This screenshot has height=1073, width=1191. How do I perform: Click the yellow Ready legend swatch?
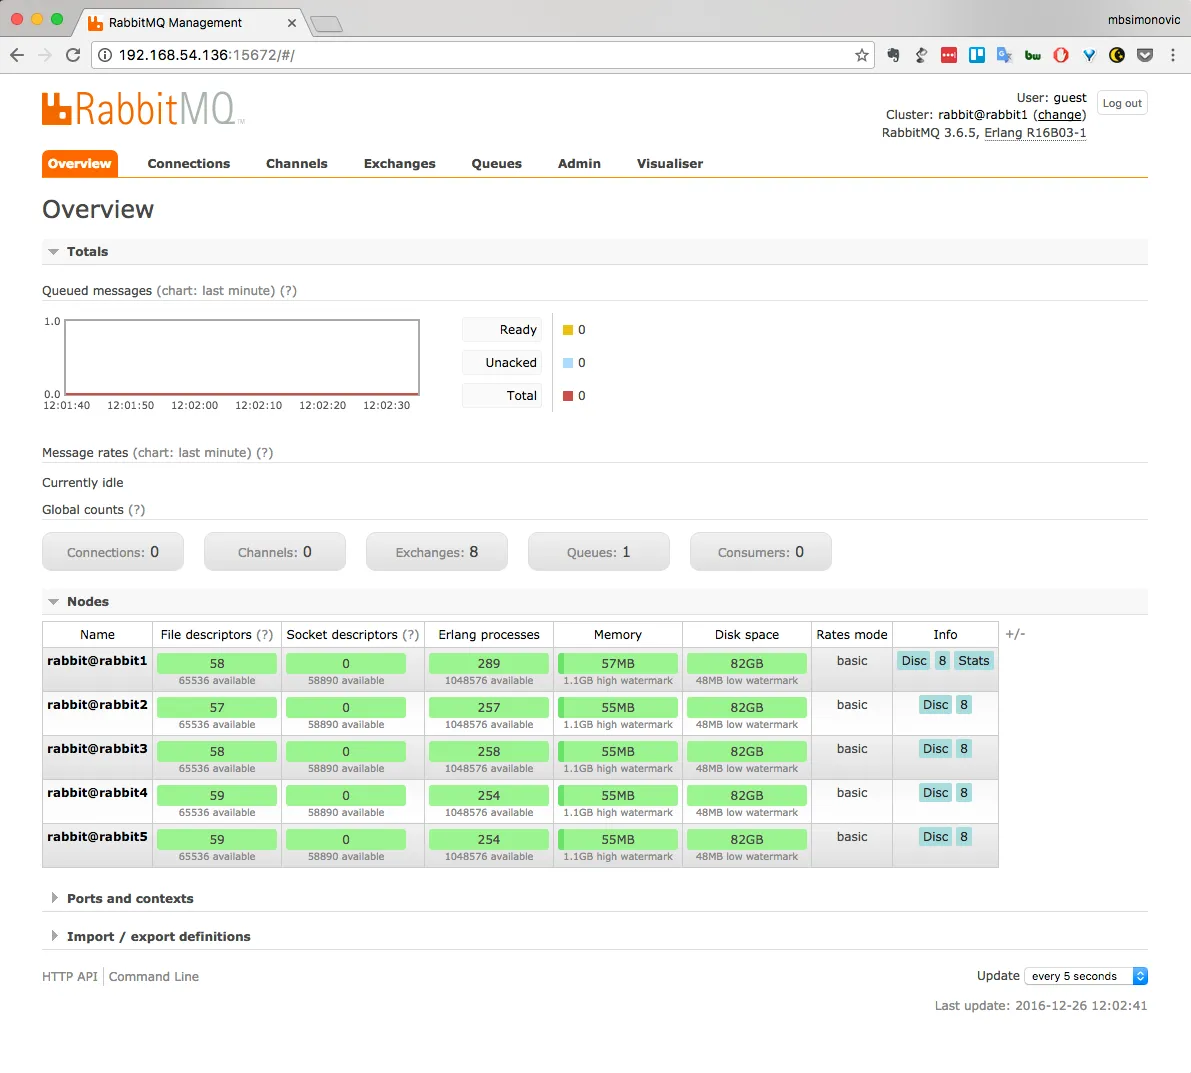(x=567, y=330)
